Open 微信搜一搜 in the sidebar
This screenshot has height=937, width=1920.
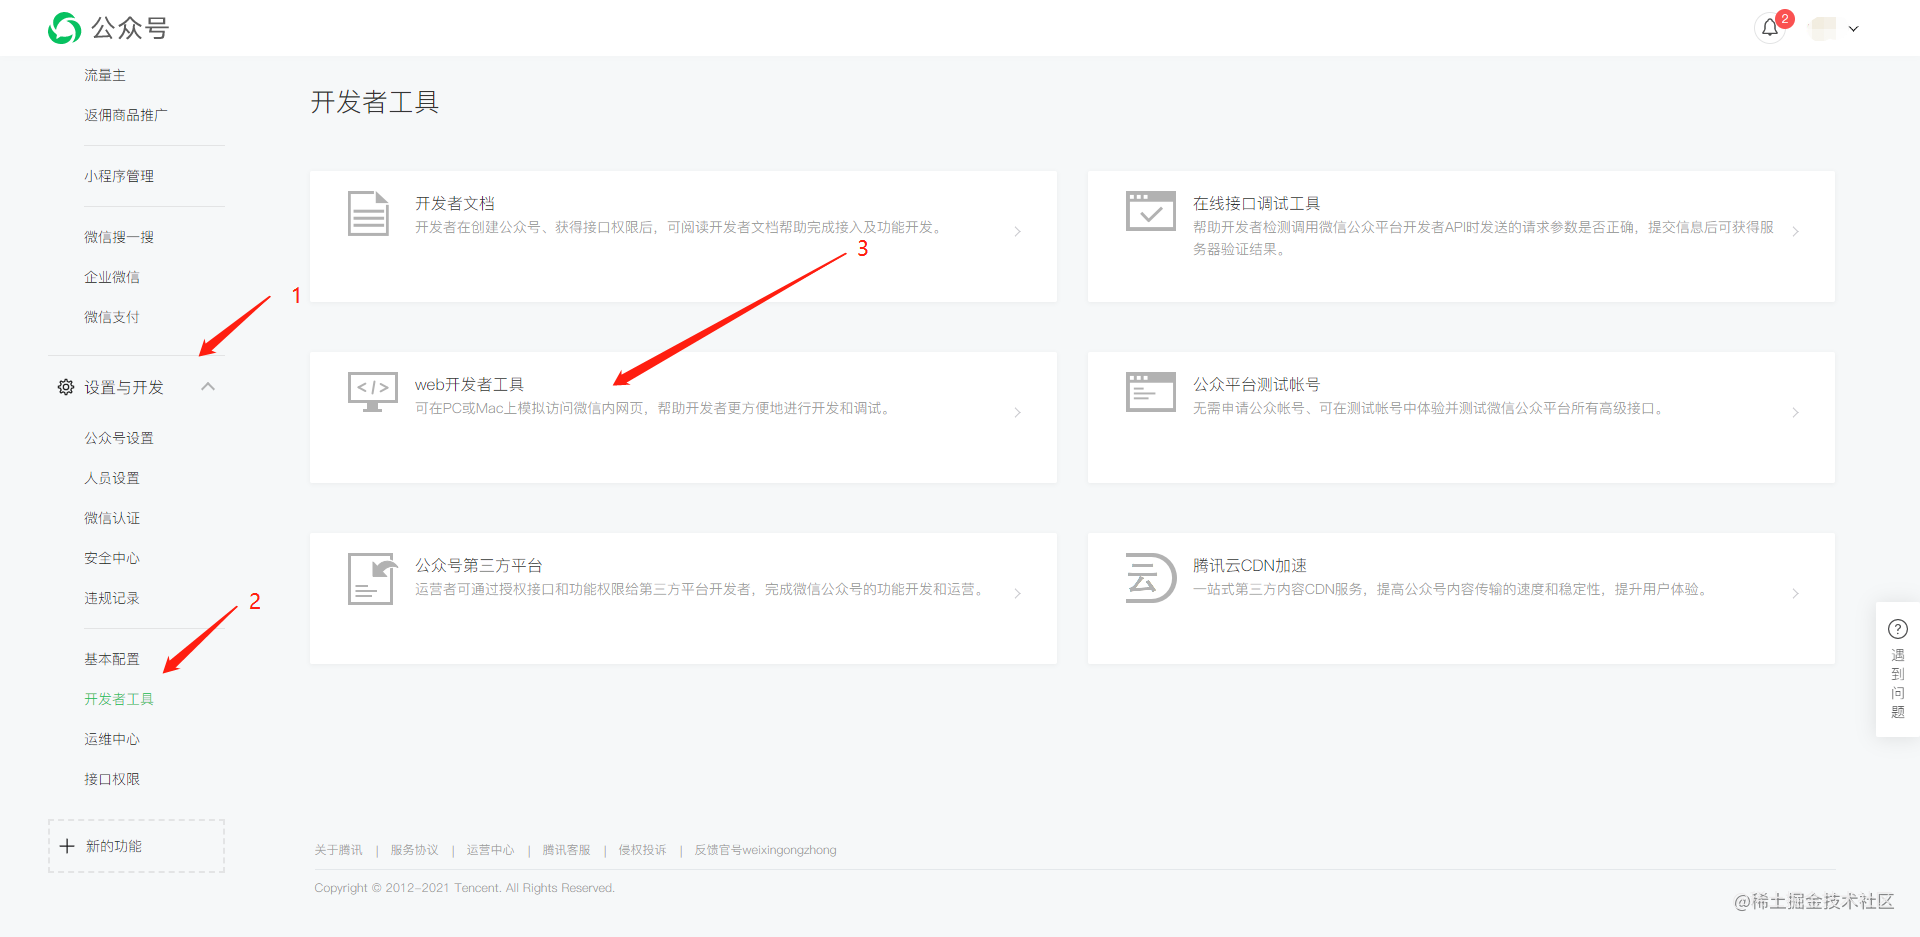pos(119,237)
